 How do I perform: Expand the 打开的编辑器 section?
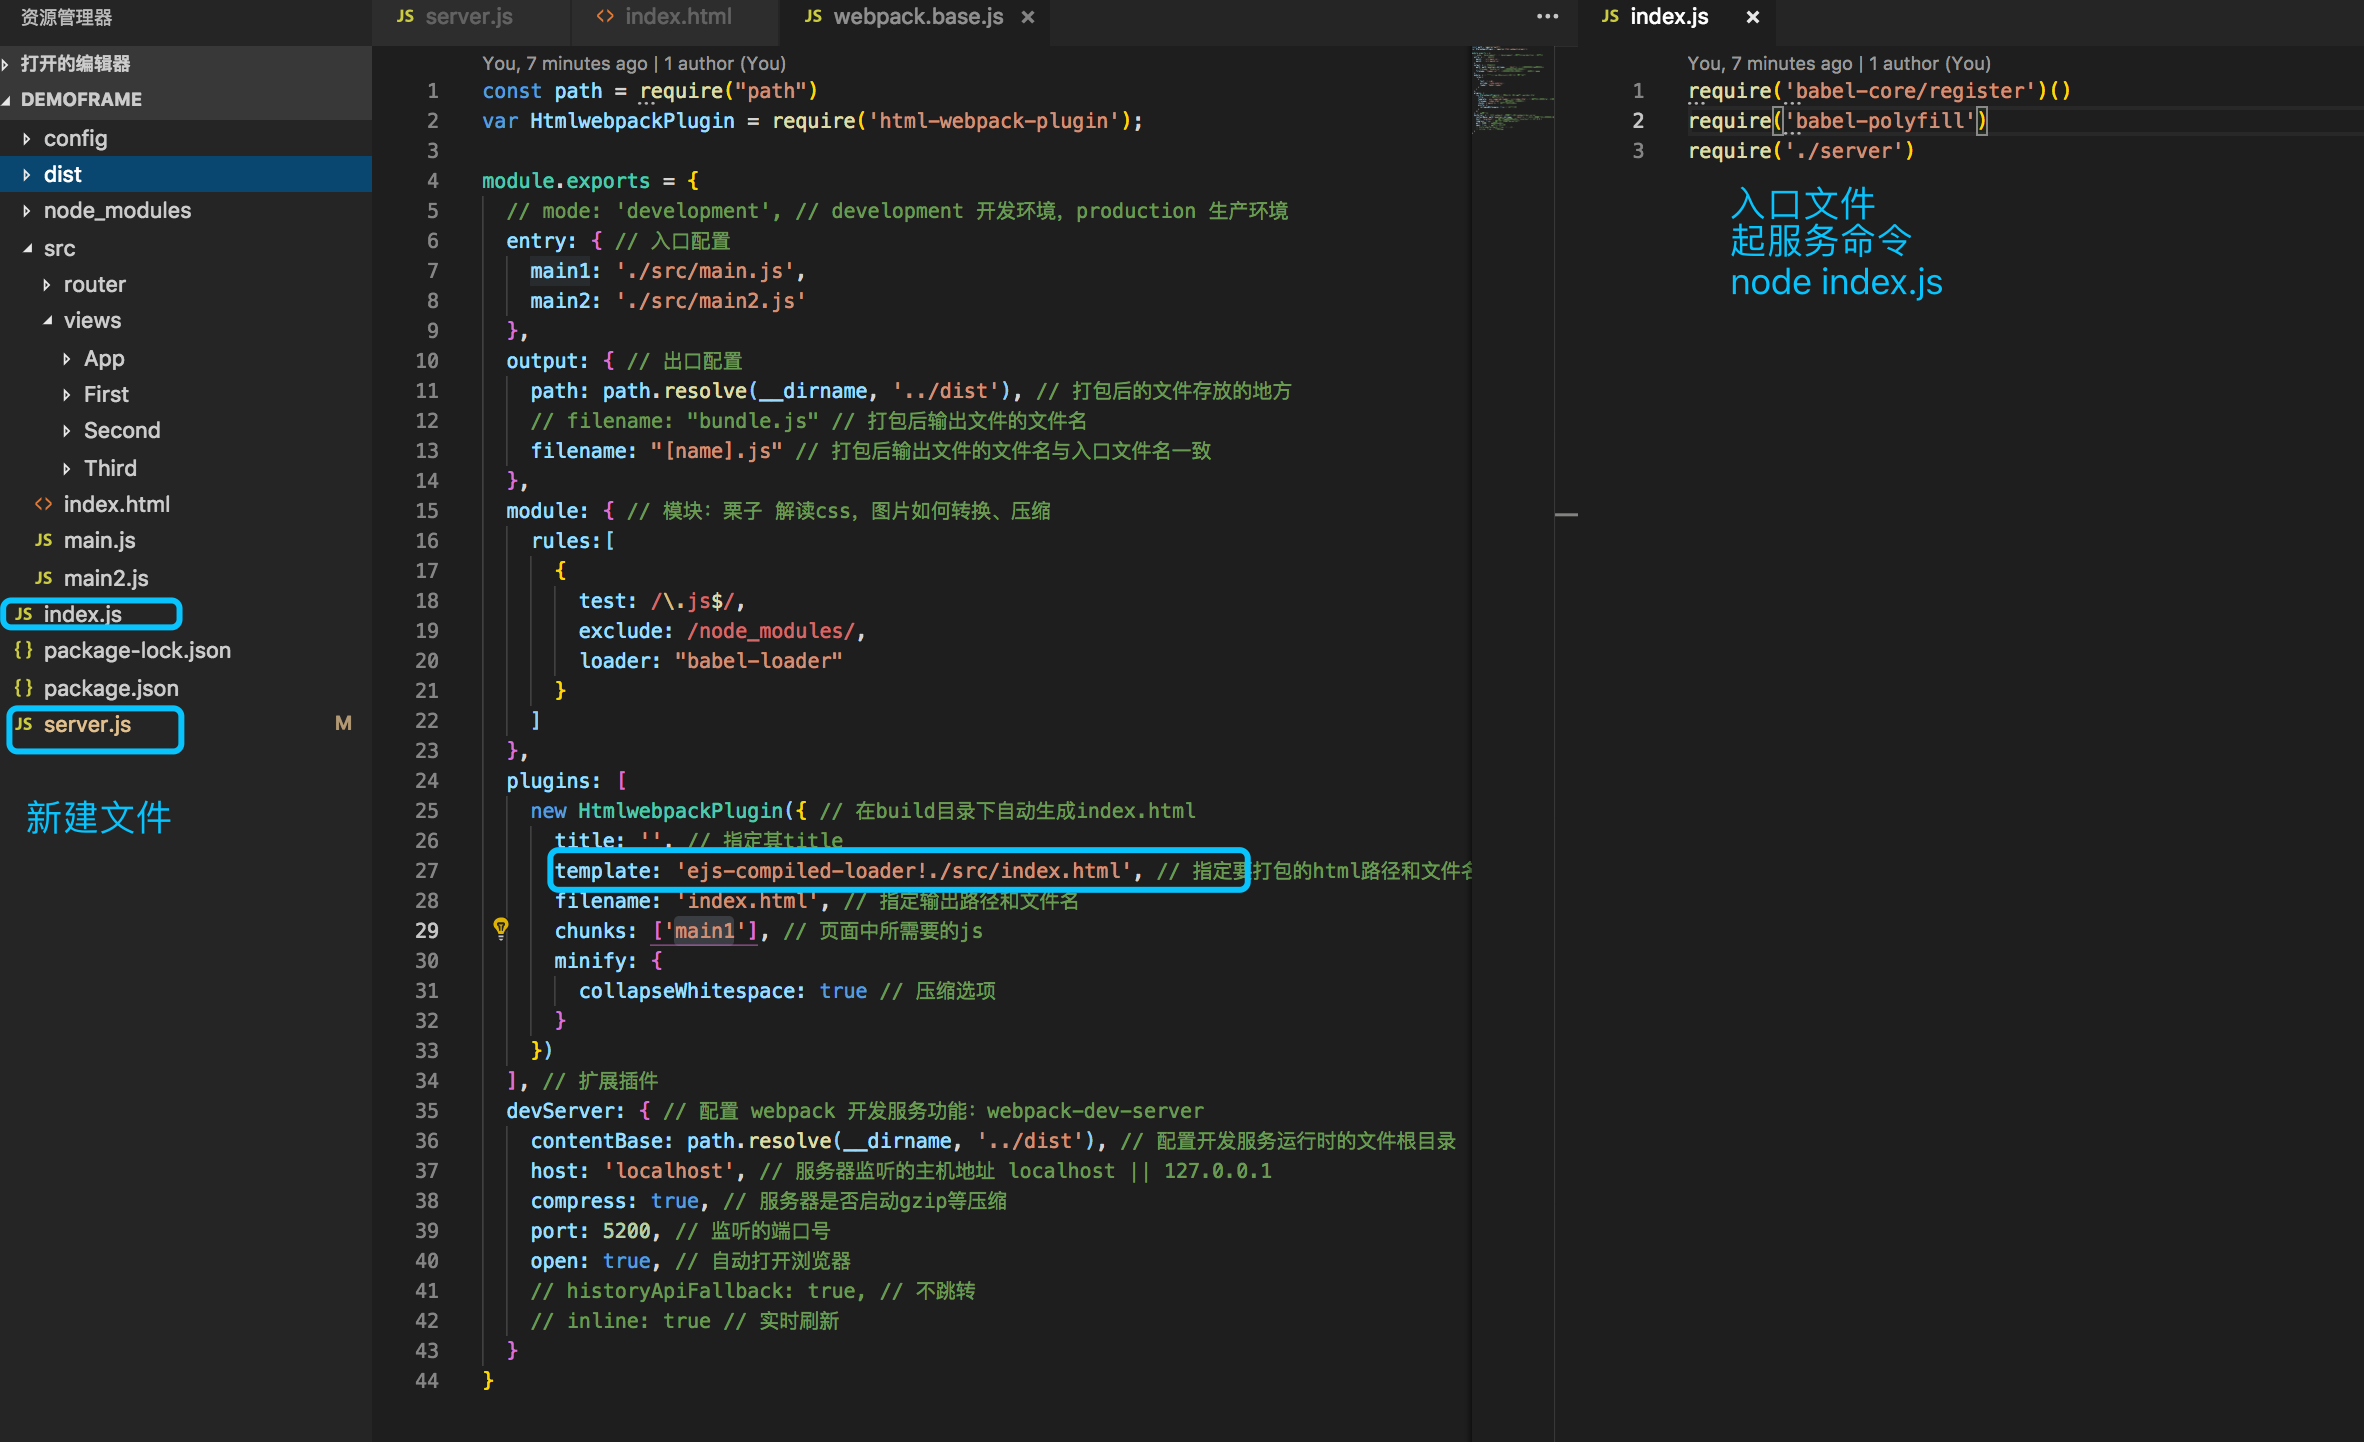click(186, 63)
